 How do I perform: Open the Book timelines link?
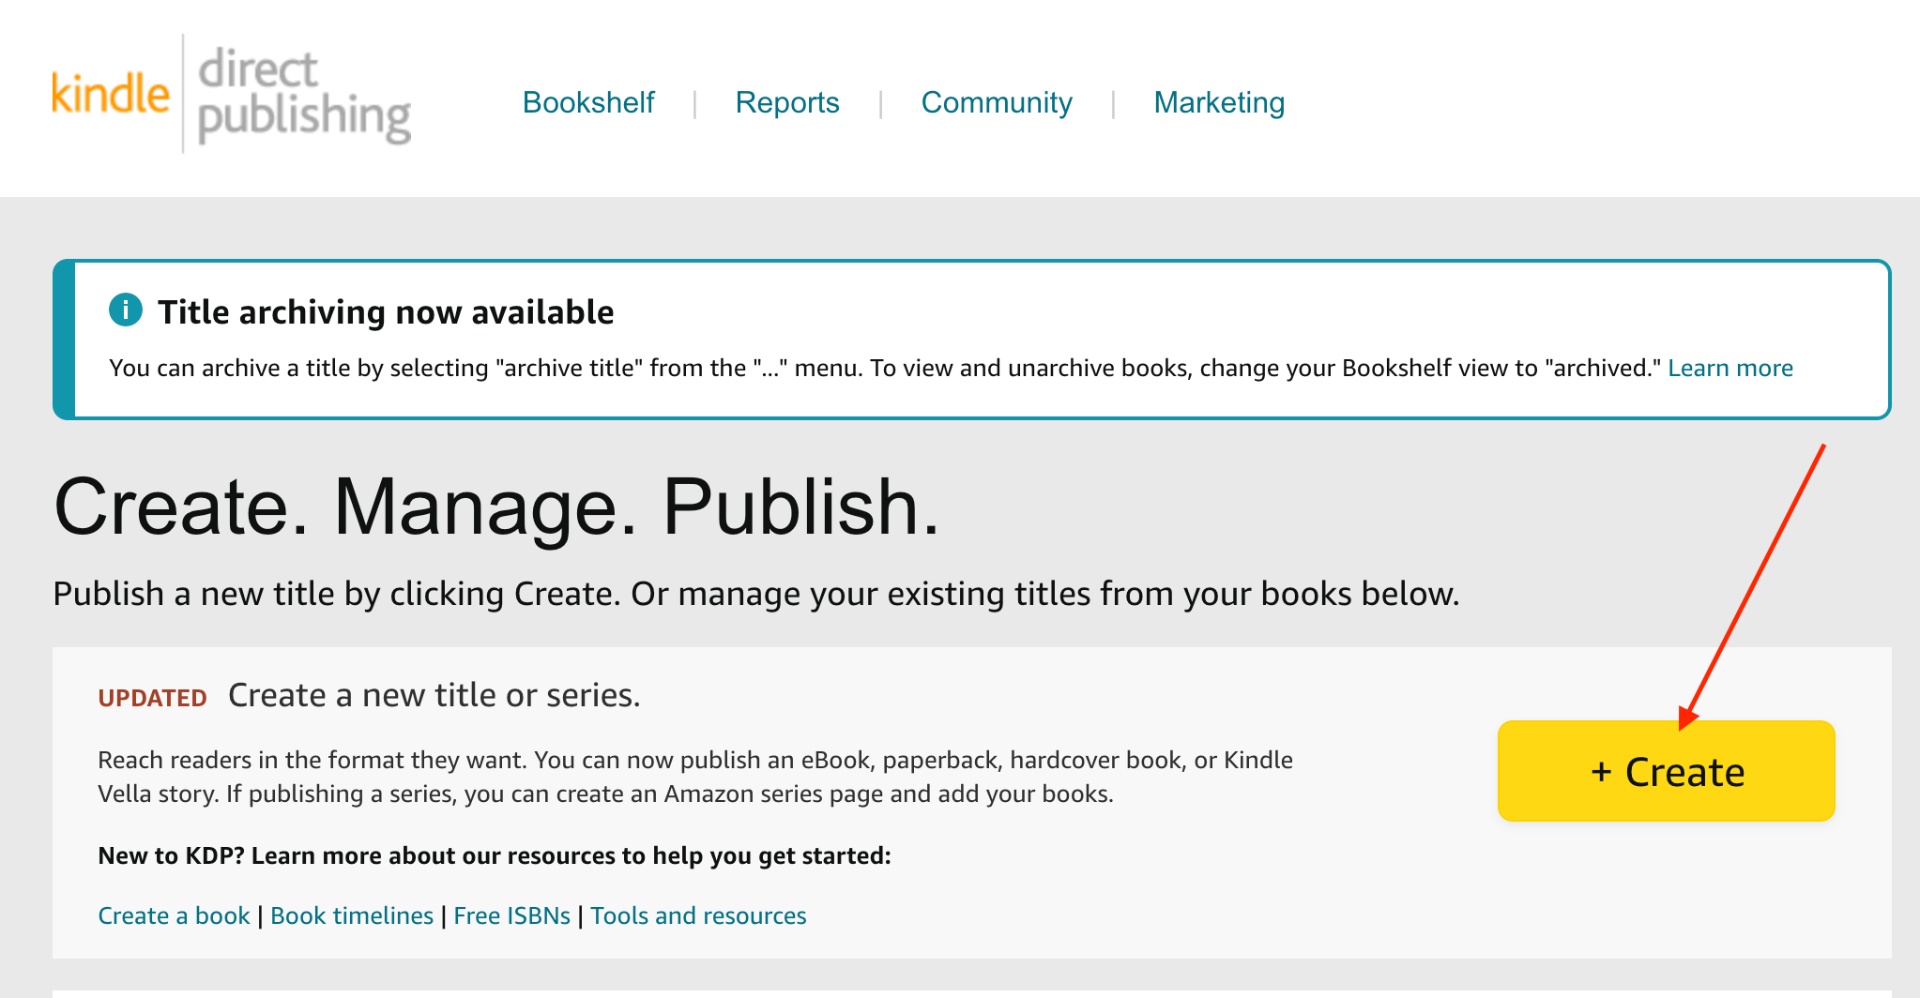[352, 915]
